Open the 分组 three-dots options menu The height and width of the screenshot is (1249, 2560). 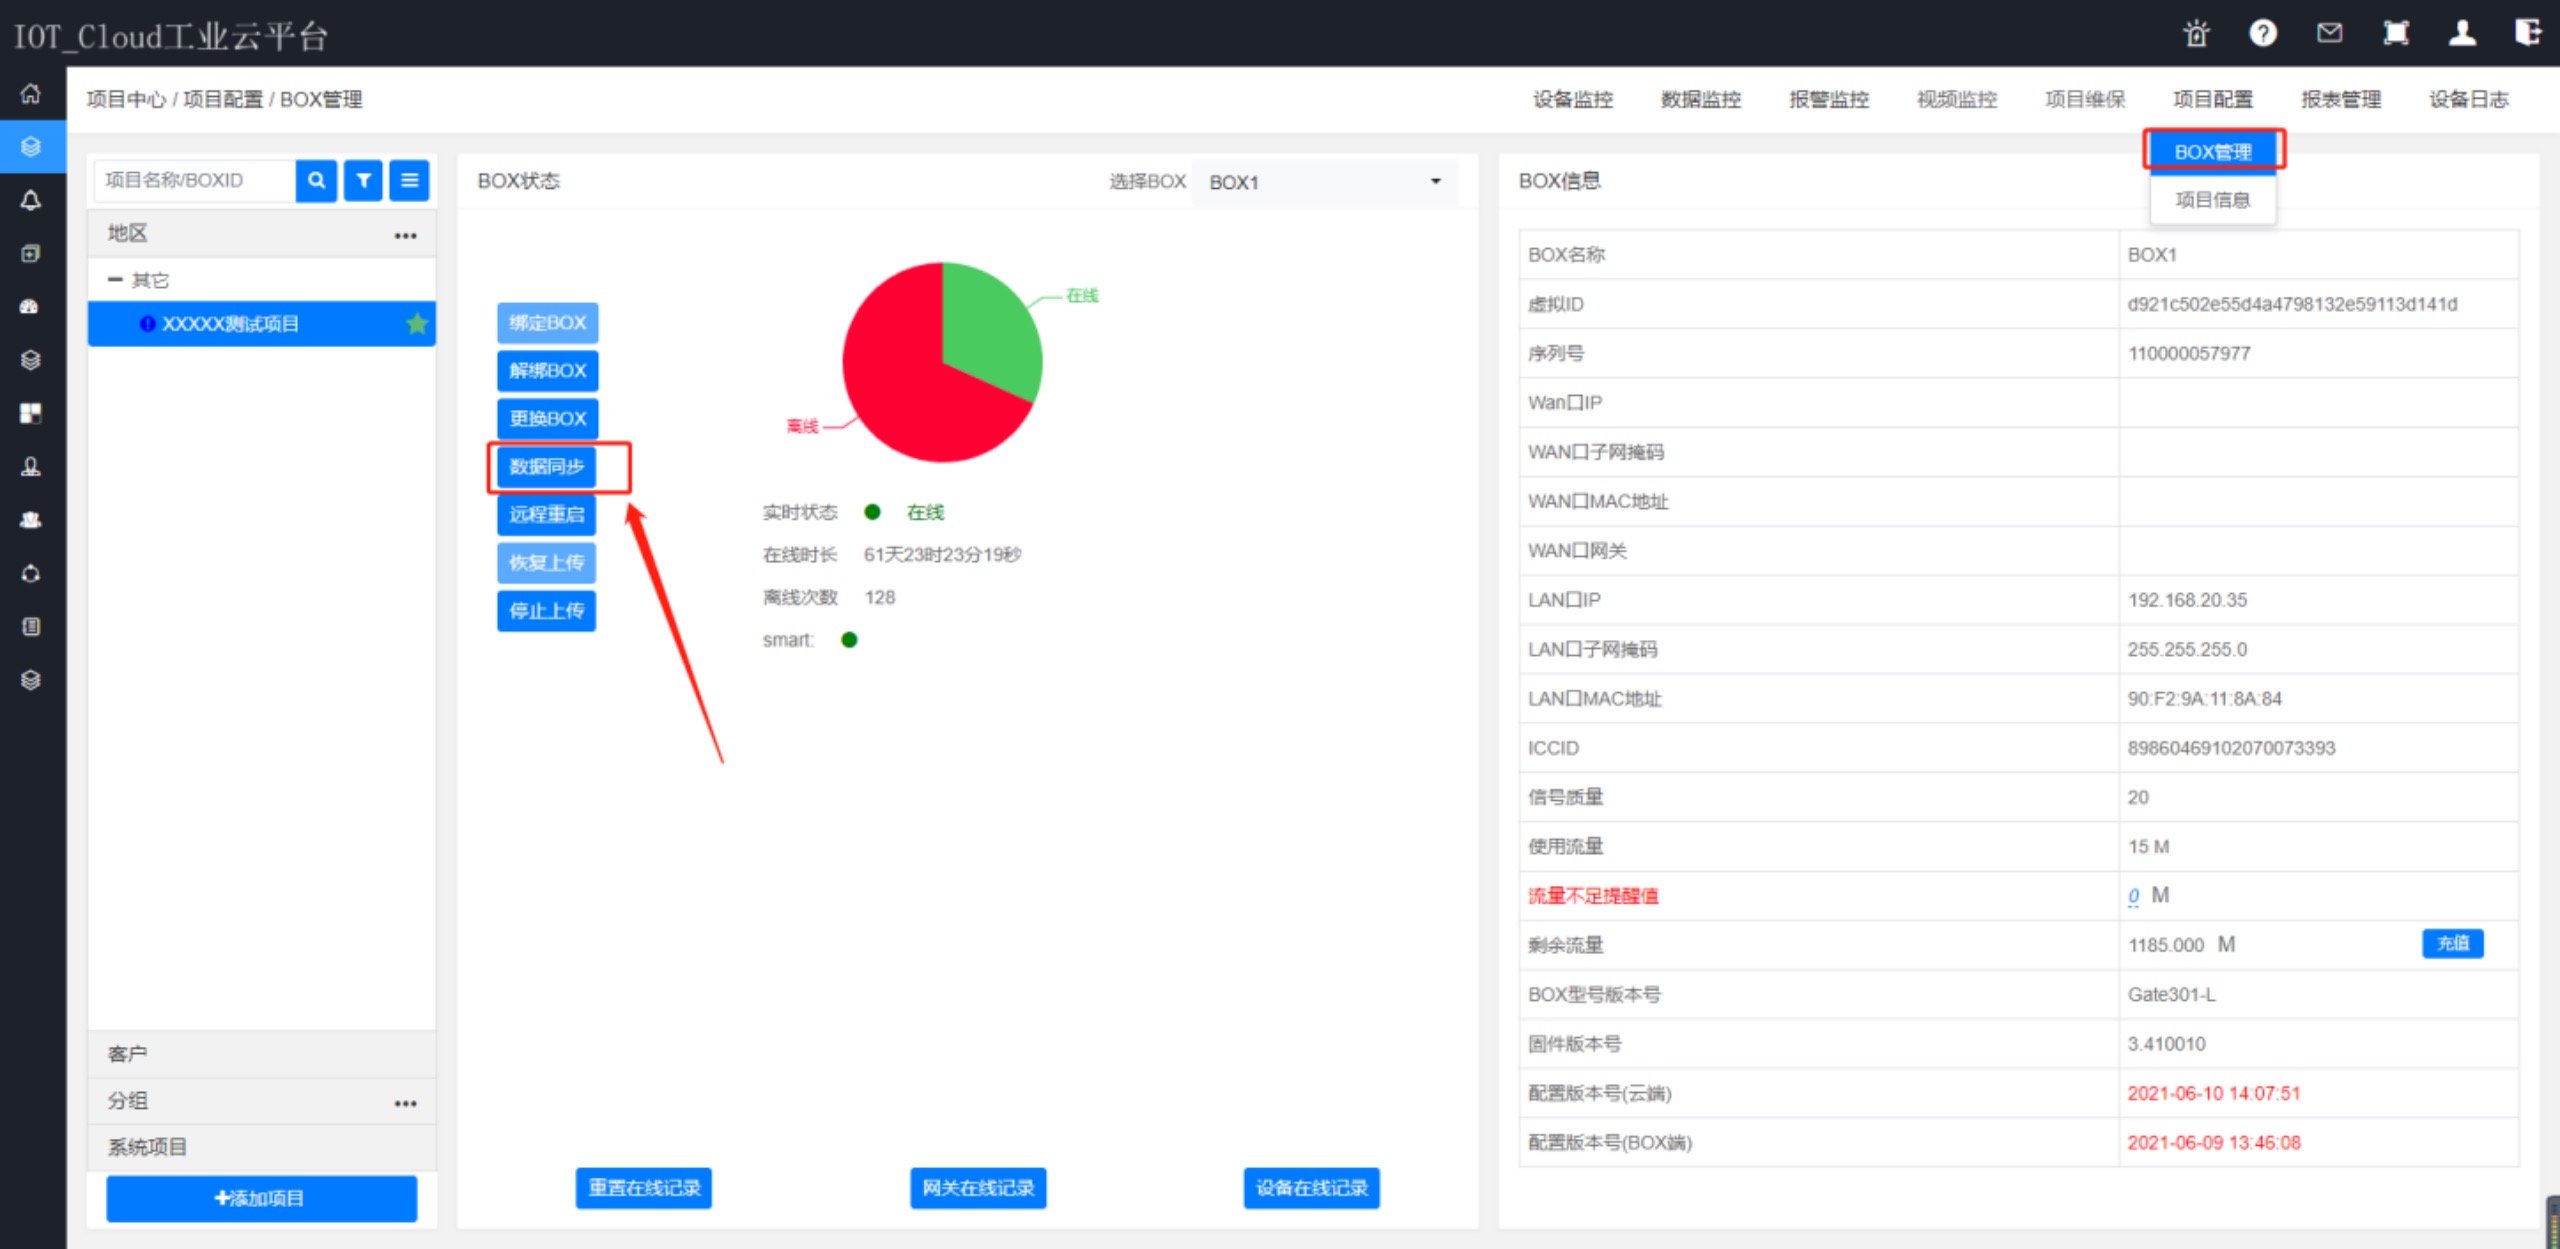coord(405,1103)
